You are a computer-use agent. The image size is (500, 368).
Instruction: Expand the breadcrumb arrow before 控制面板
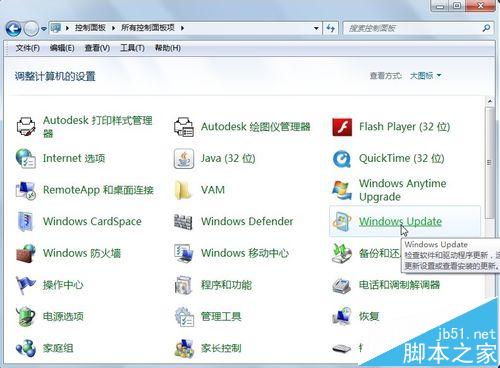[x=67, y=28]
